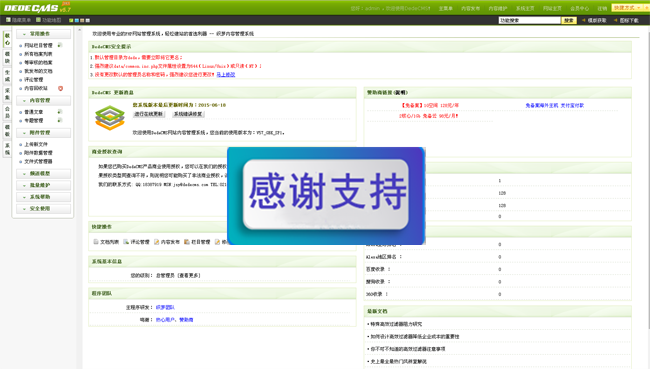
Task: Click the 马上修改 blue link
Action: 226,75
